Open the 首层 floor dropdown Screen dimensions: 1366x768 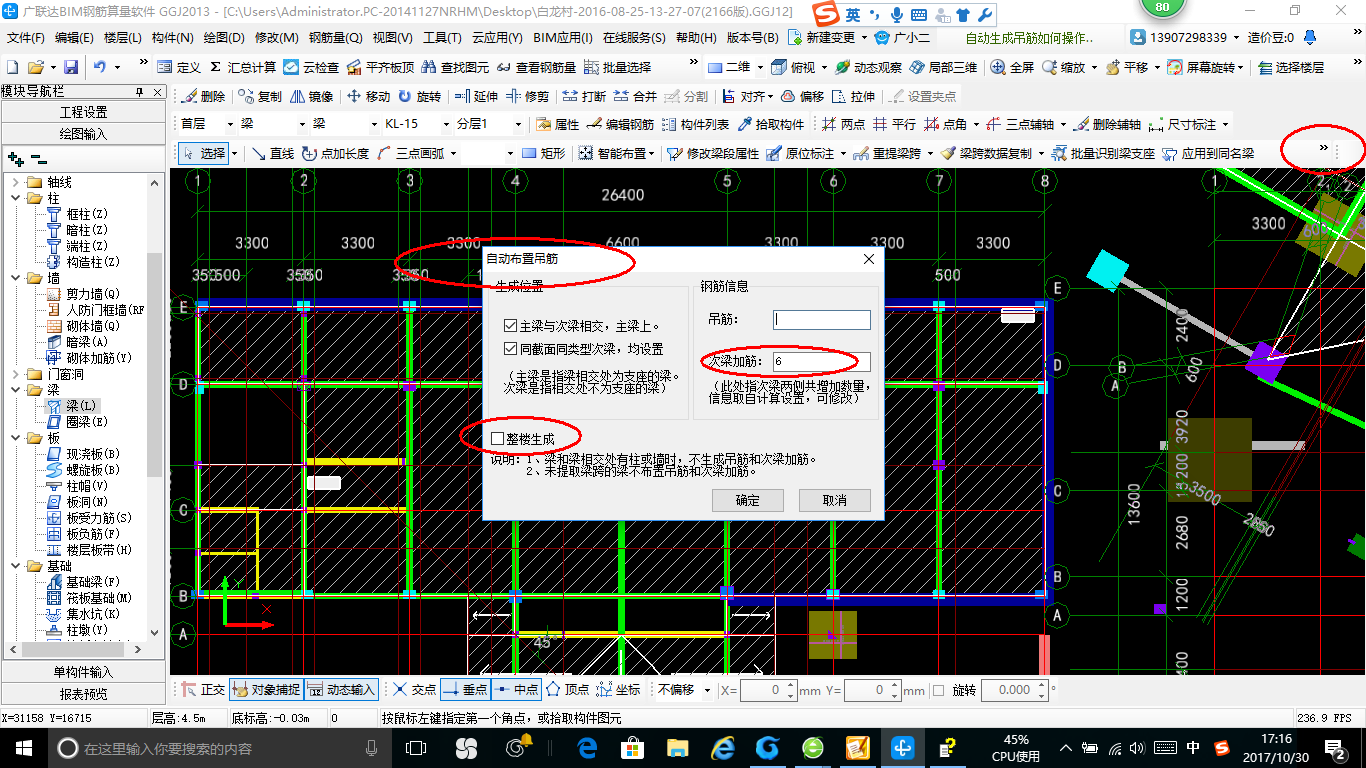point(229,124)
